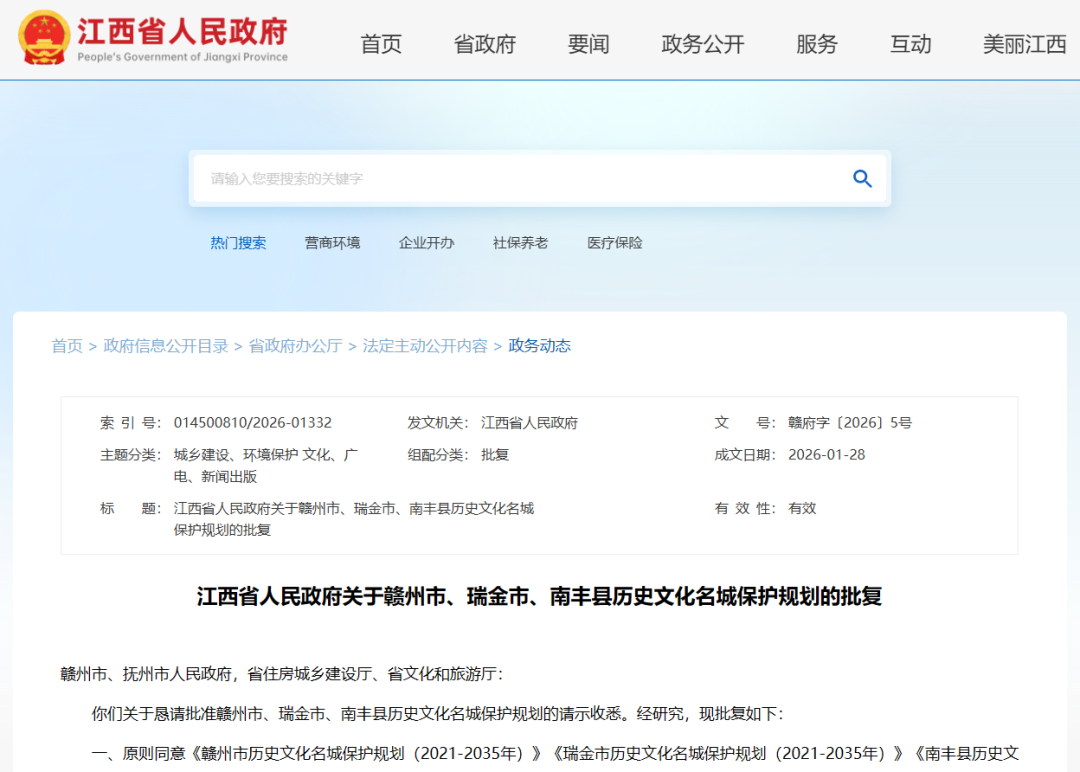Select 互动 in the top navigation
The height and width of the screenshot is (772, 1080).
(911, 45)
